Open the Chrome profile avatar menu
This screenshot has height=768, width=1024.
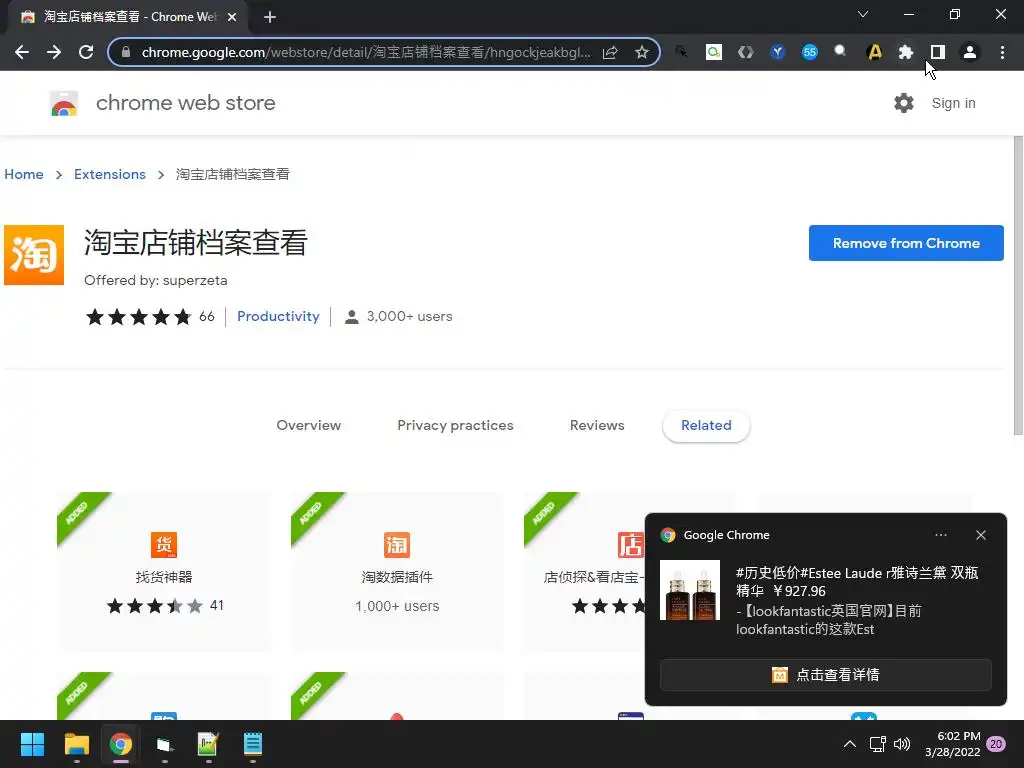pyautogui.click(x=970, y=52)
